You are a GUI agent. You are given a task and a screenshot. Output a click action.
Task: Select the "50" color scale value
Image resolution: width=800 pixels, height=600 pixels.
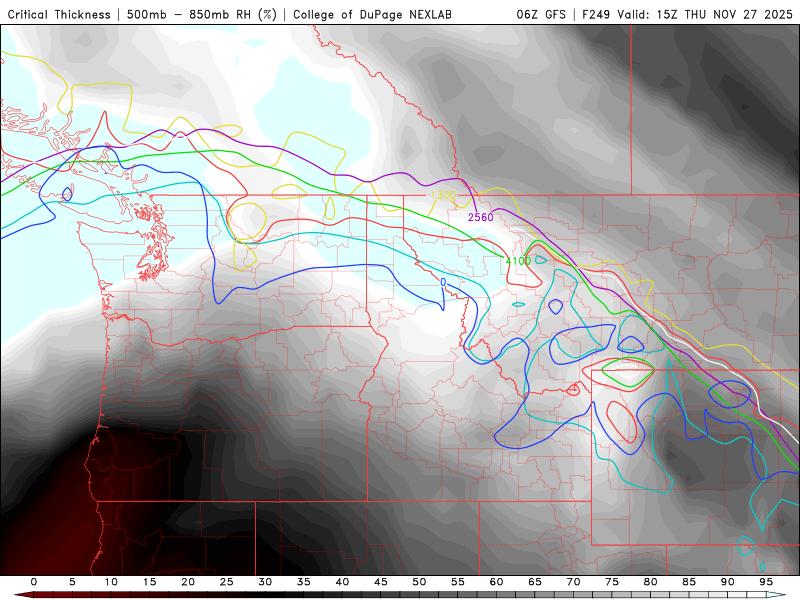point(419,582)
